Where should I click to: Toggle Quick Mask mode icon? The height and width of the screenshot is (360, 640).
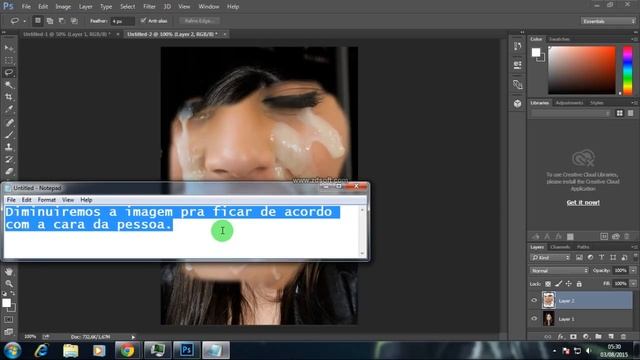(9, 320)
